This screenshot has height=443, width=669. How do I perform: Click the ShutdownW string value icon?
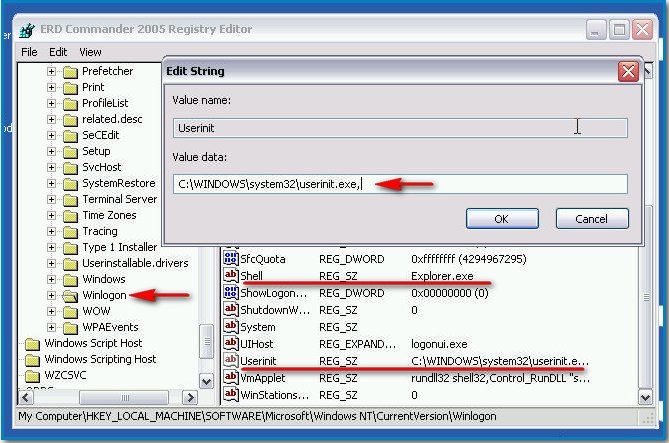231,309
